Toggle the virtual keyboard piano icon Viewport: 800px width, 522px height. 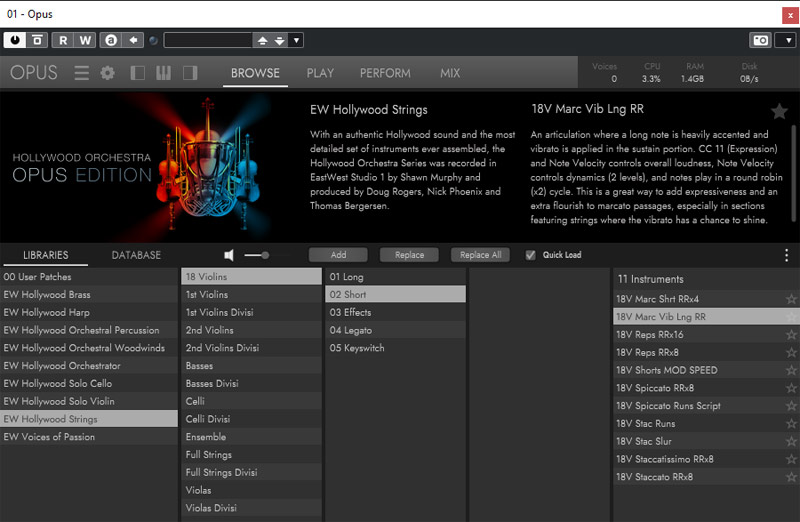point(163,73)
